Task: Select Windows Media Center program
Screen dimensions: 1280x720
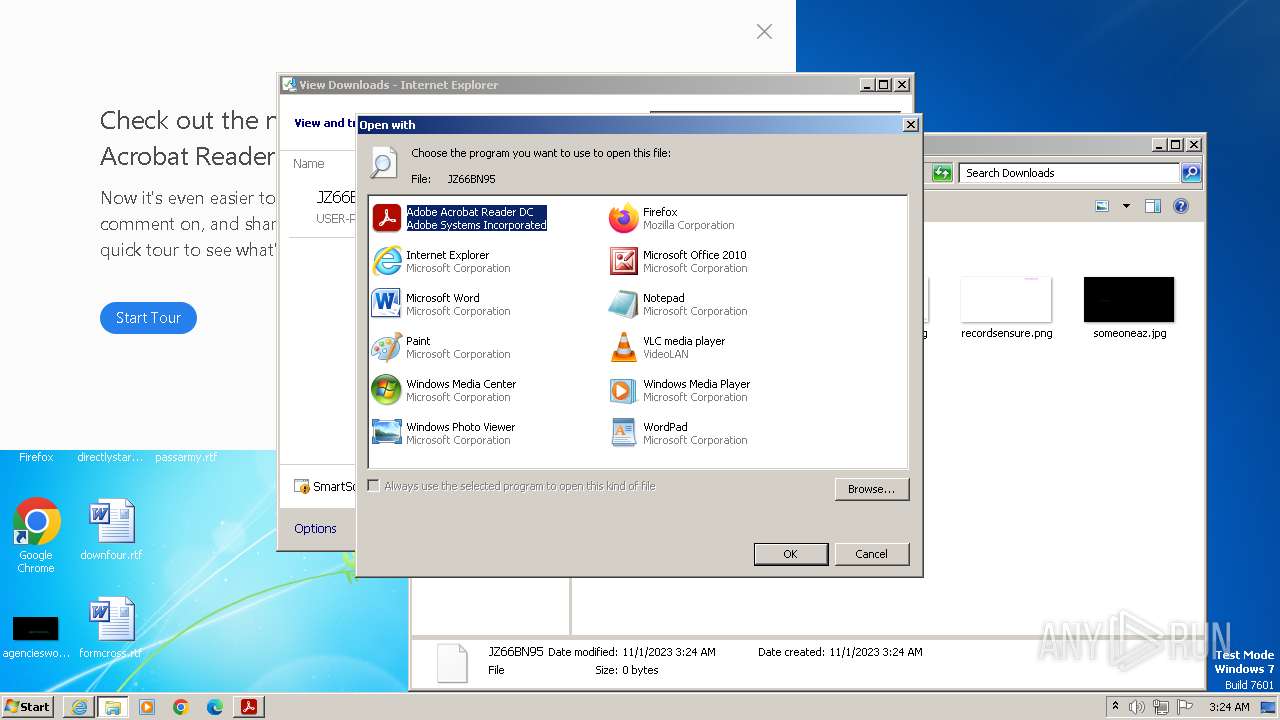Action: tap(444, 390)
